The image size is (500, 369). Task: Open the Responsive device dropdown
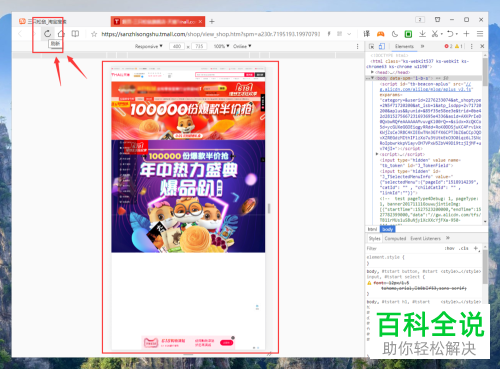click(x=149, y=46)
